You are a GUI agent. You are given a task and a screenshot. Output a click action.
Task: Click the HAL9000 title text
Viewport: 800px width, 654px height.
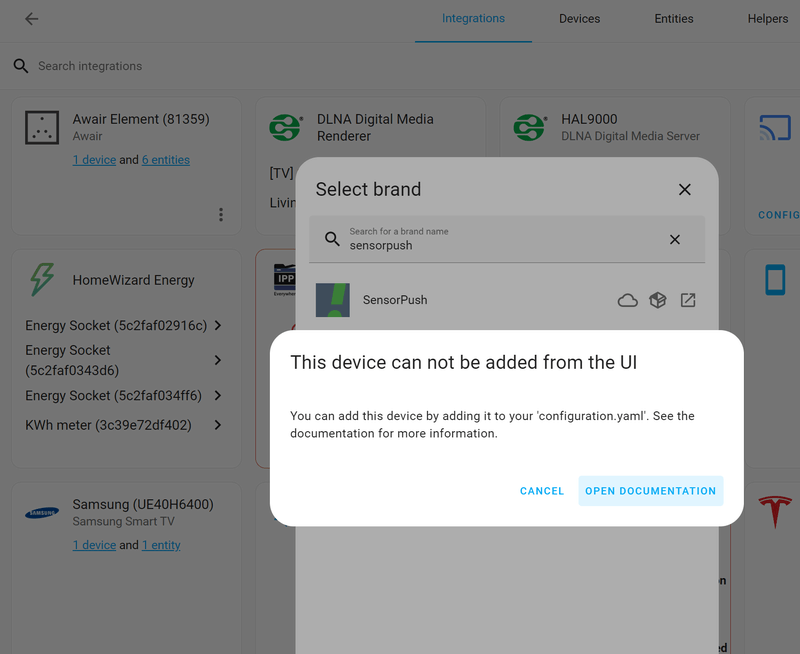coord(589,119)
